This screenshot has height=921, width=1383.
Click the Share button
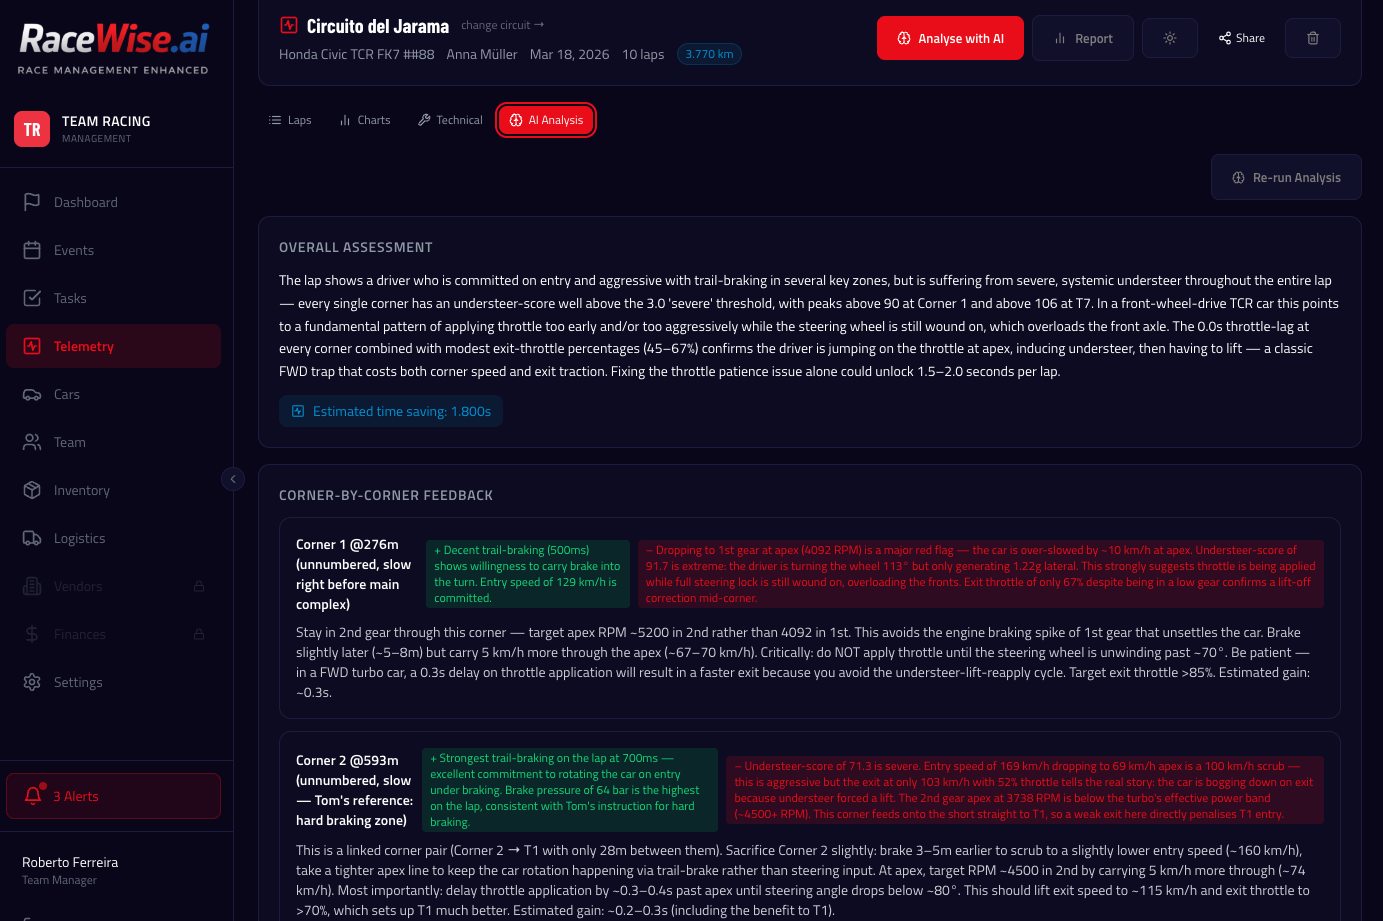click(x=1241, y=38)
